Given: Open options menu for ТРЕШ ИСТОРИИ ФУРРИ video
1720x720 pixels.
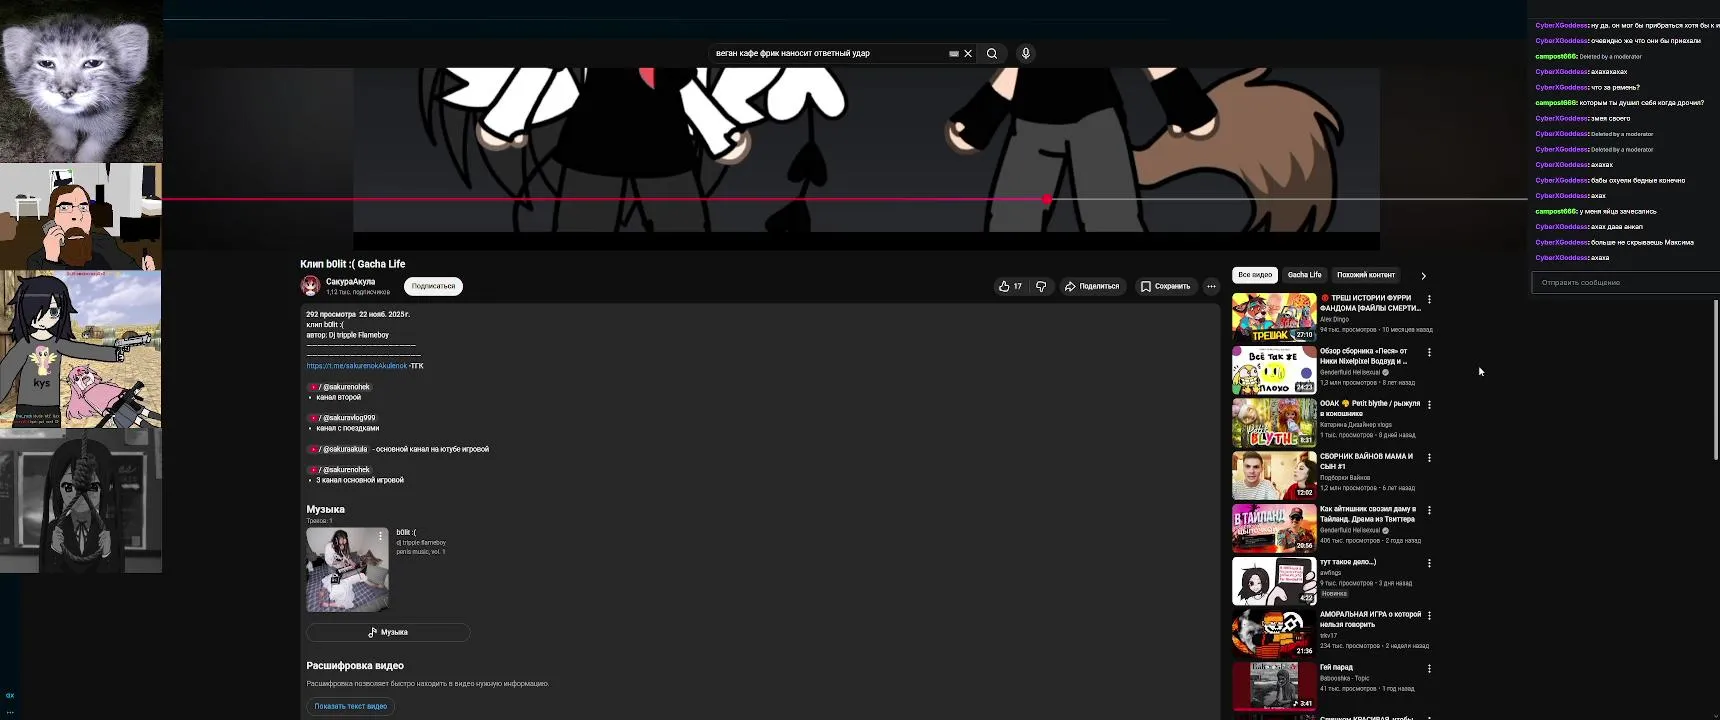Looking at the screenshot, I should (x=1429, y=299).
